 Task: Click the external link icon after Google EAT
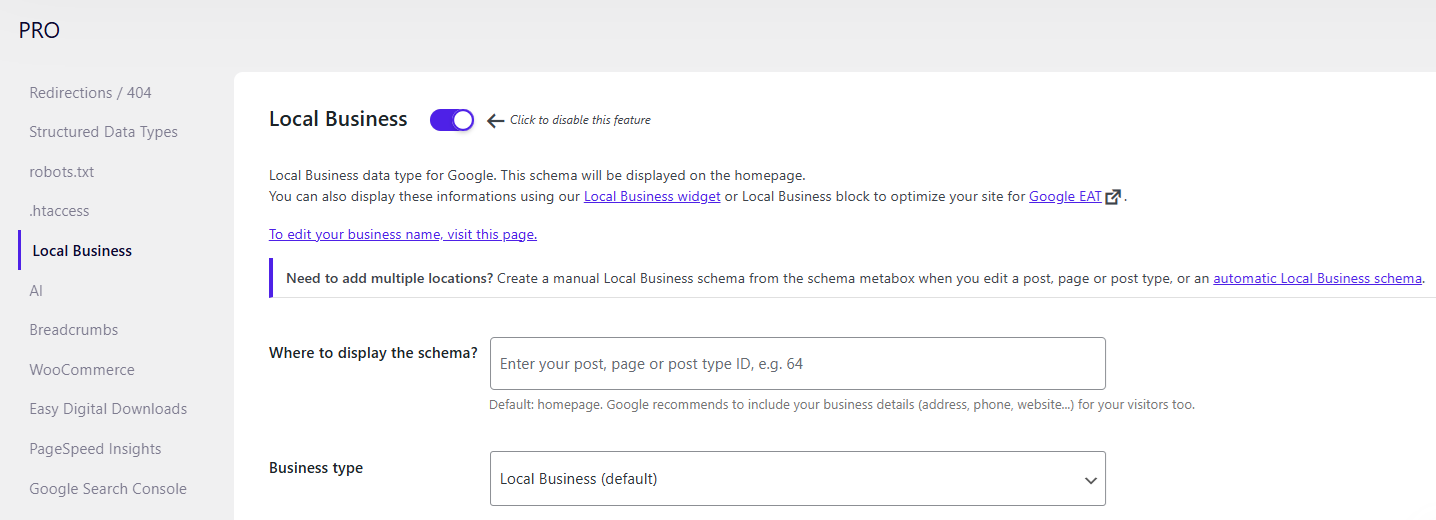(x=1113, y=197)
